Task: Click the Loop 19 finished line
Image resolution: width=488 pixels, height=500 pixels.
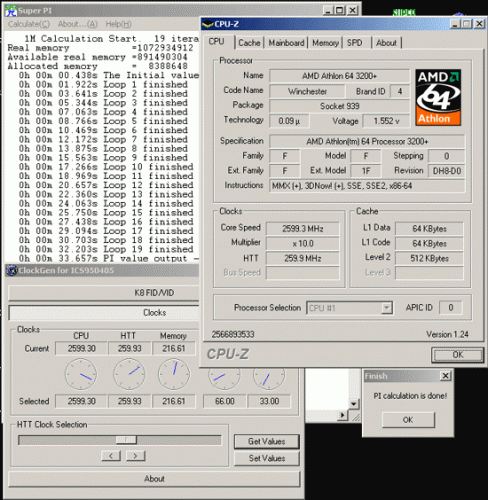Action: pos(106,249)
